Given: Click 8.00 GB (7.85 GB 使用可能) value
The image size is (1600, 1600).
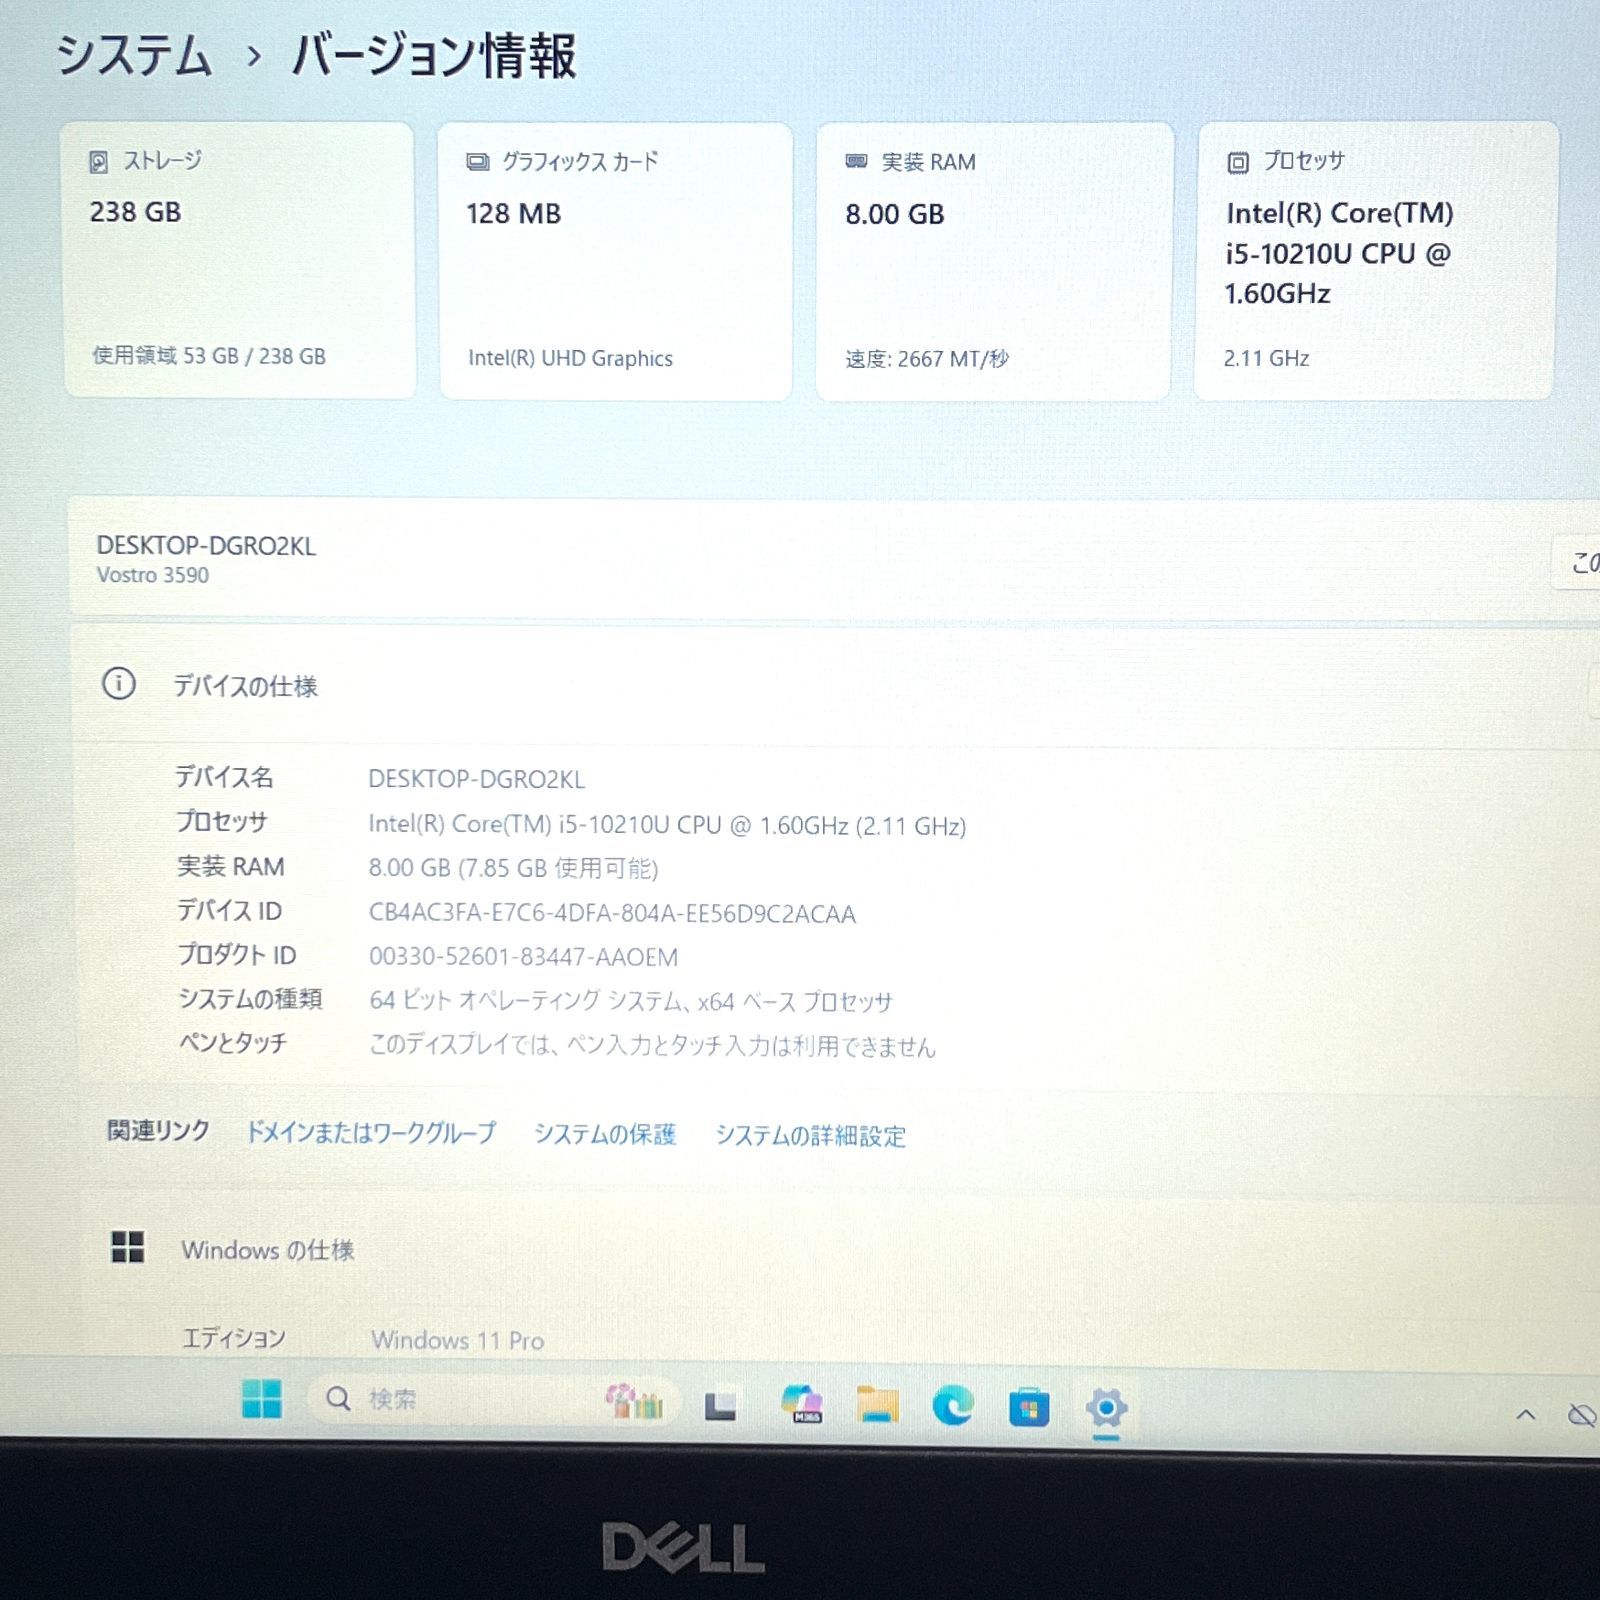Looking at the screenshot, I should coord(513,868).
